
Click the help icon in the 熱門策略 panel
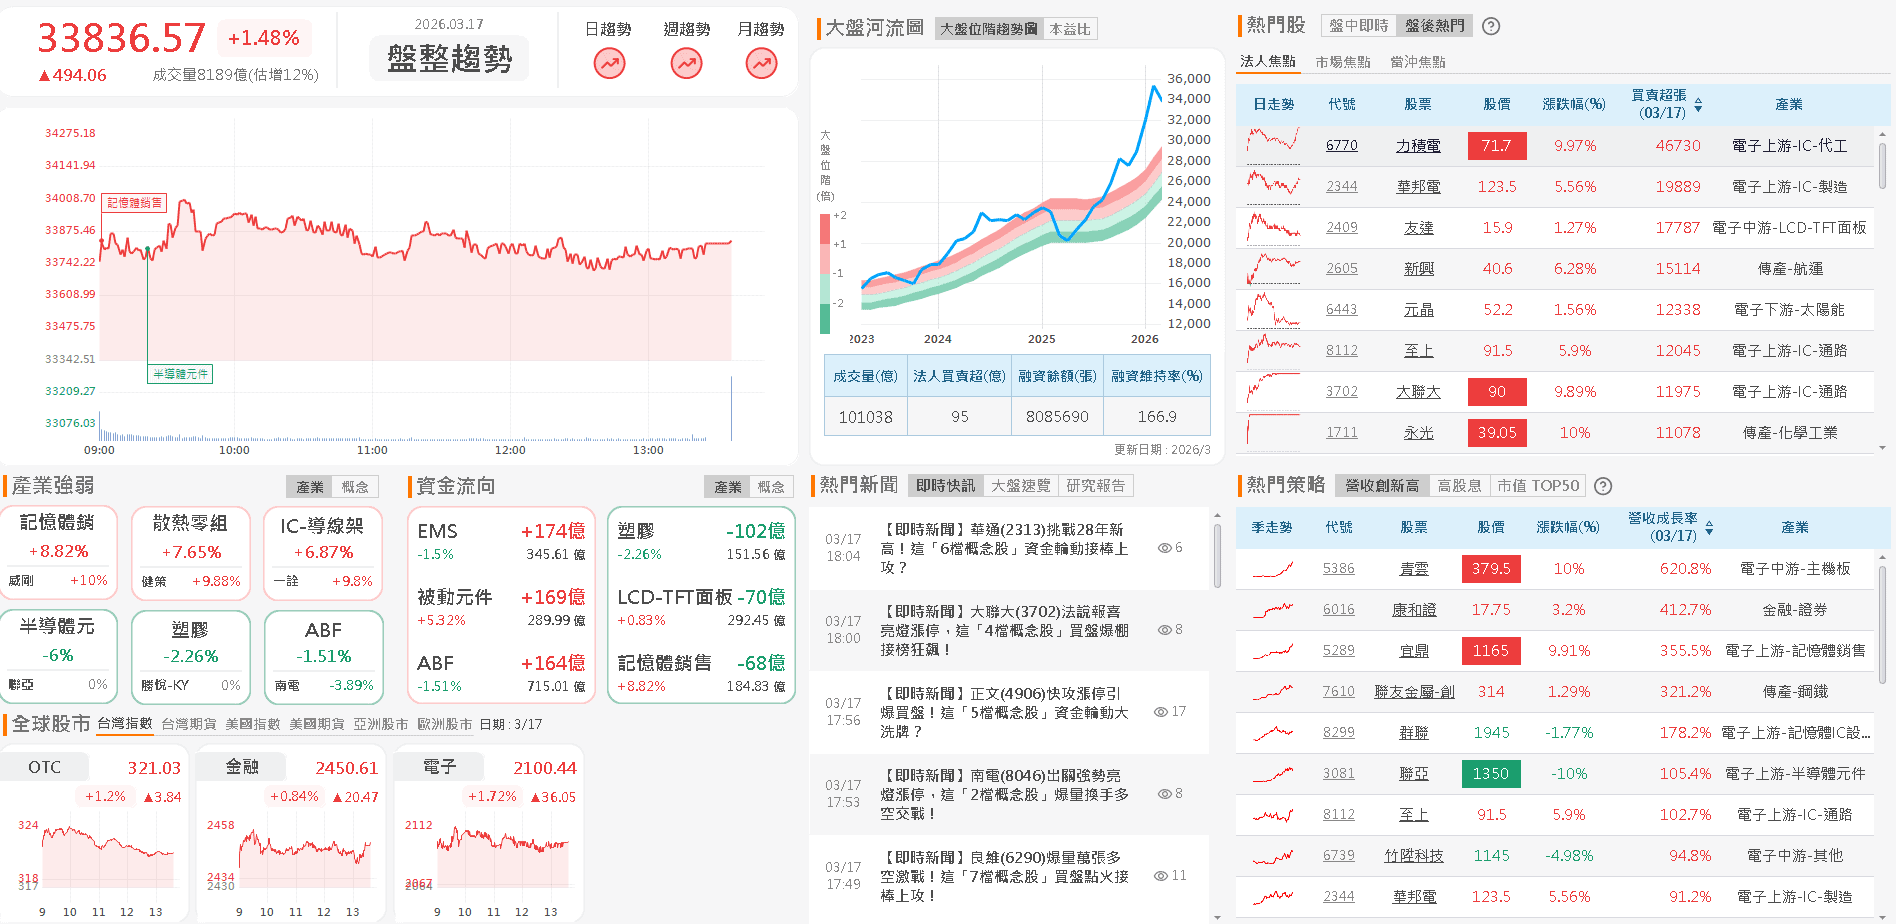(1603, 487)
